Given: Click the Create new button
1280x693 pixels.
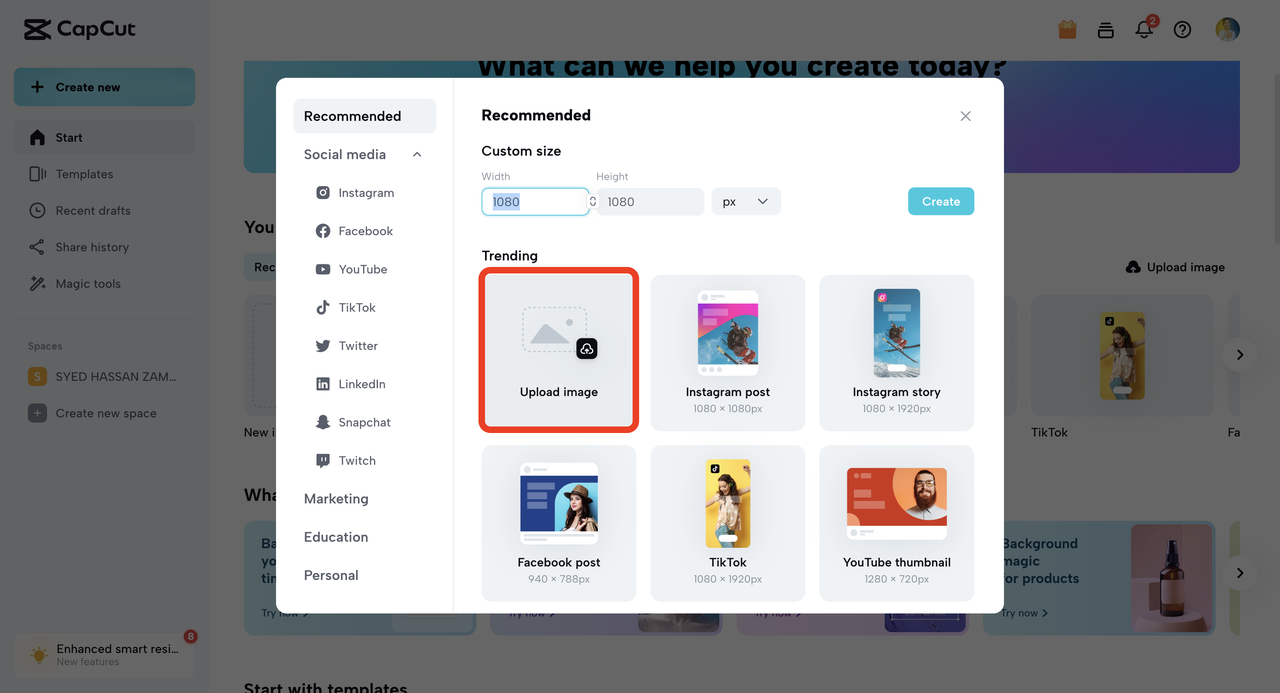Looking at the screenshot, I should tap(104, 87).
